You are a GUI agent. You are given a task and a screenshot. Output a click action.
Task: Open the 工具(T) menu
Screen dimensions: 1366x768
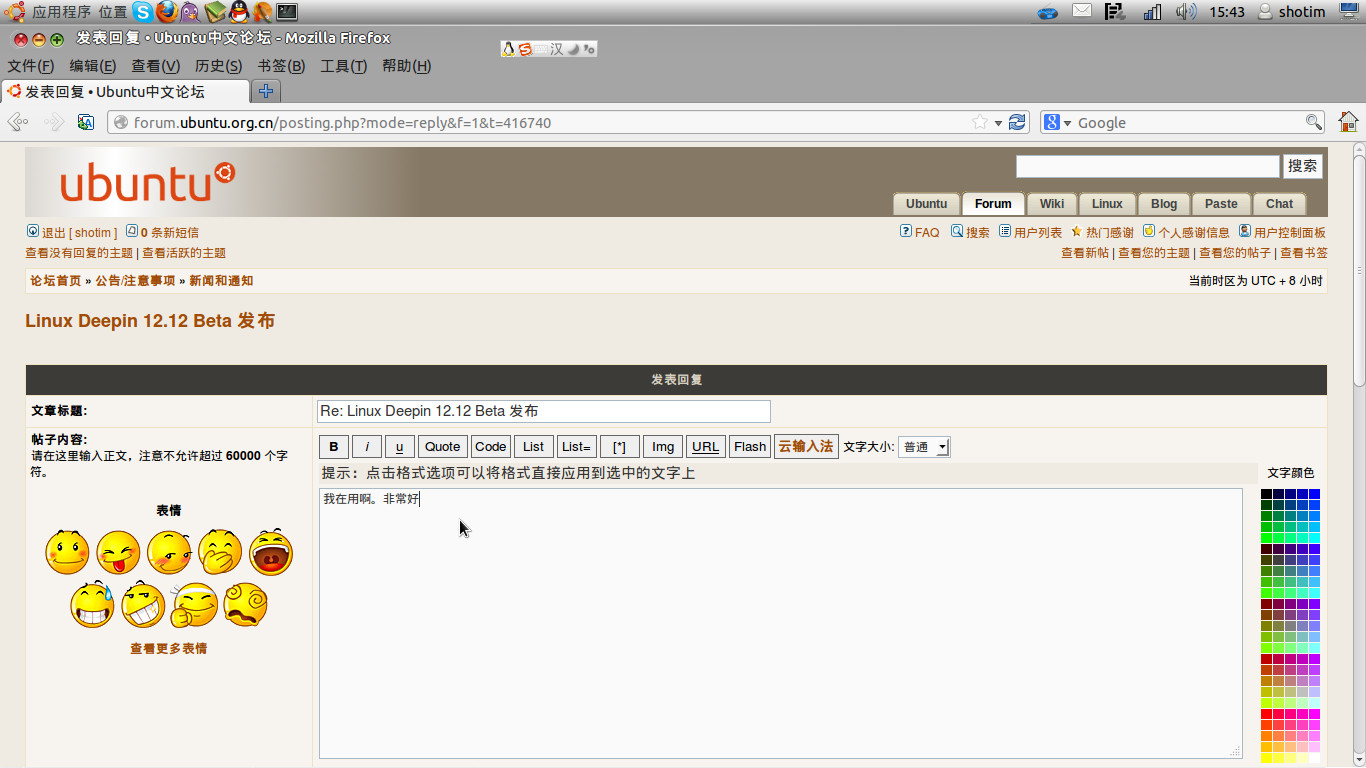click(343, 66)
